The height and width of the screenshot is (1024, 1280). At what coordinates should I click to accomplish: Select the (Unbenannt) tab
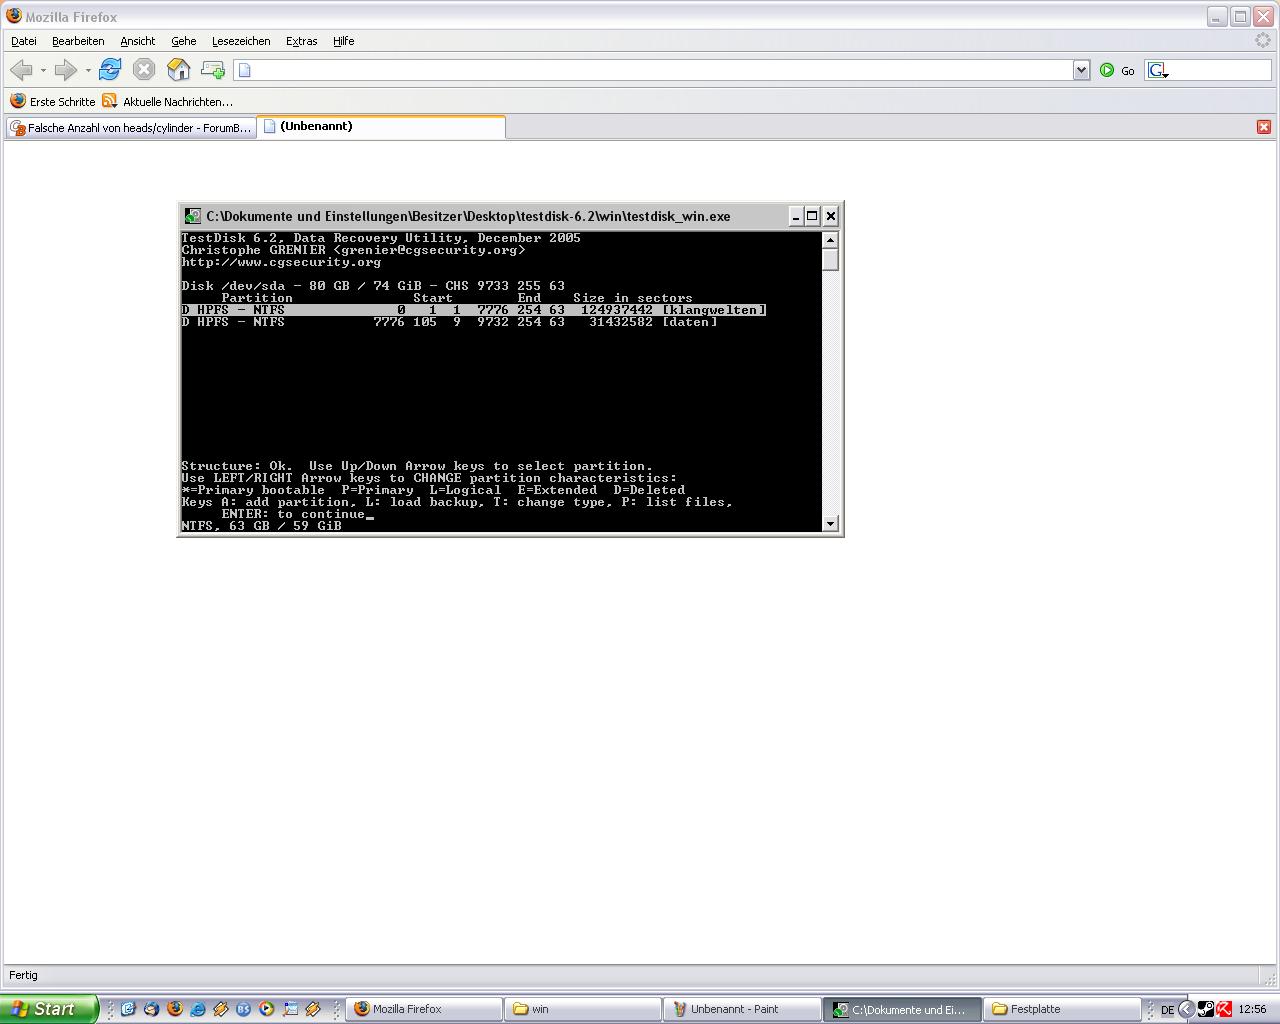click(x=382, y=126)
